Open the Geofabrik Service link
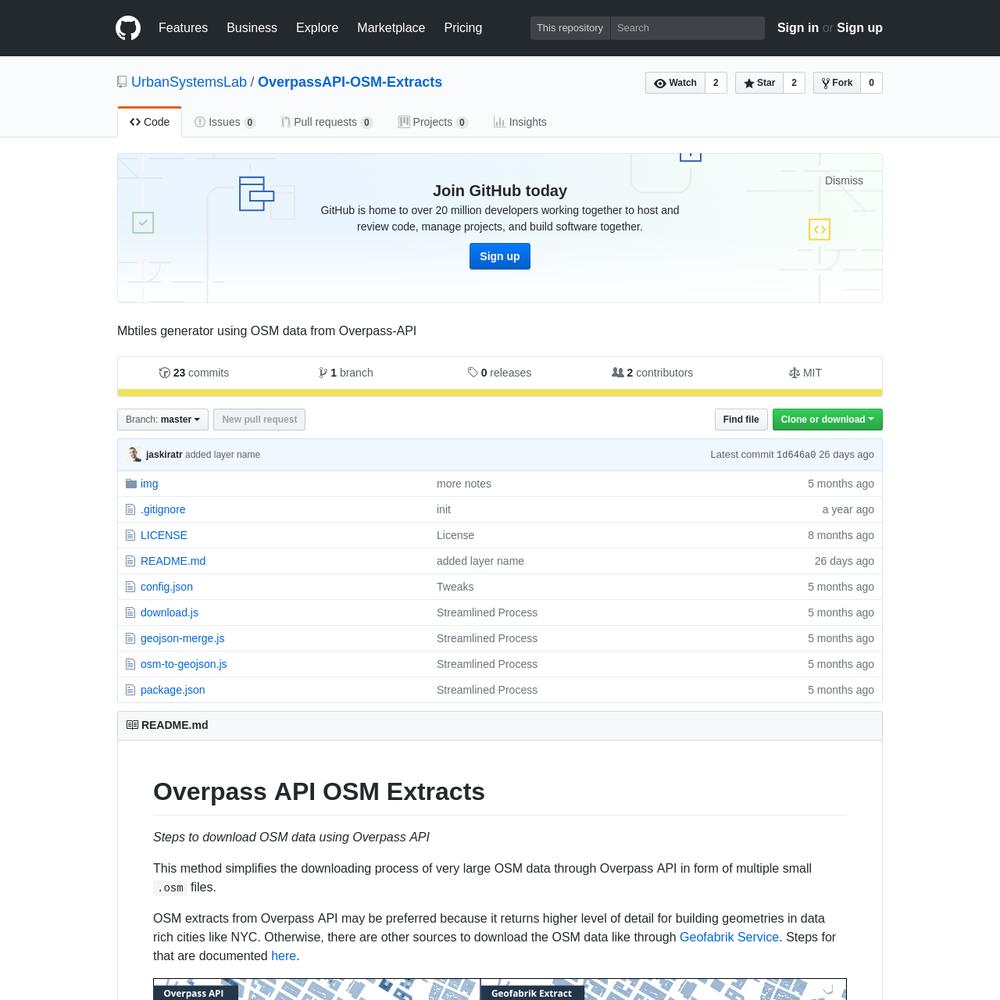This screenshot has width=1000, height=1000. 729,937
